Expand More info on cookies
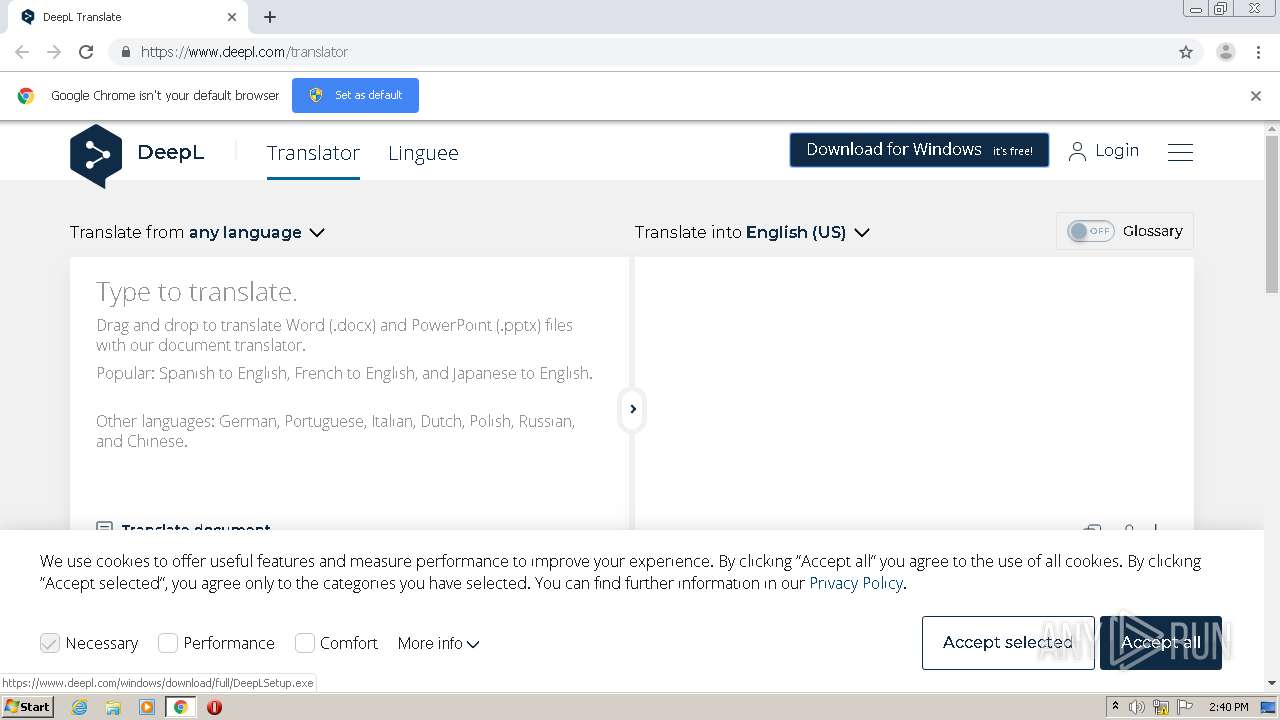 (438, 643)
